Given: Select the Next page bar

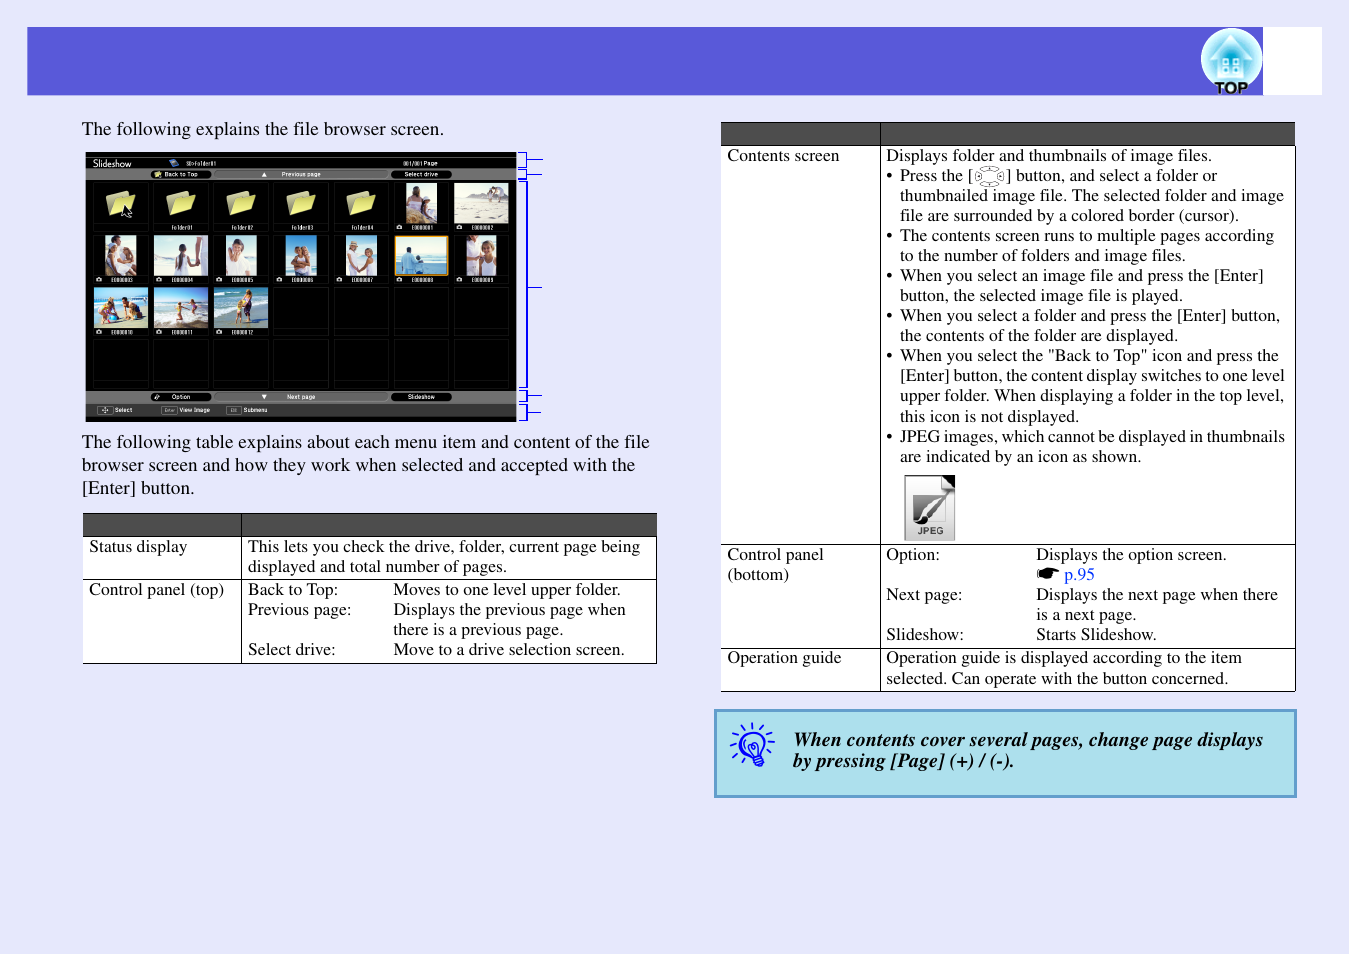Looking at the screenshot, I should pos(301,397).
